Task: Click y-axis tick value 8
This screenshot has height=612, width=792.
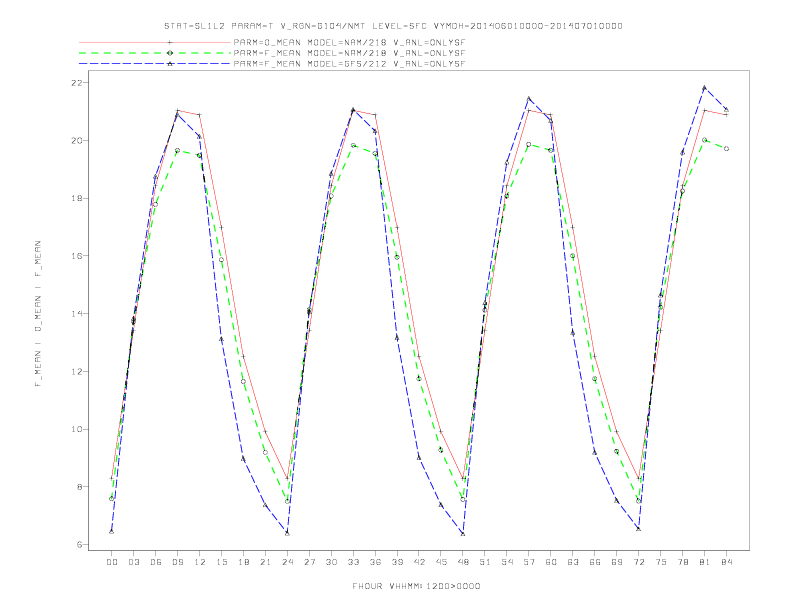Action: coord(79,487)
